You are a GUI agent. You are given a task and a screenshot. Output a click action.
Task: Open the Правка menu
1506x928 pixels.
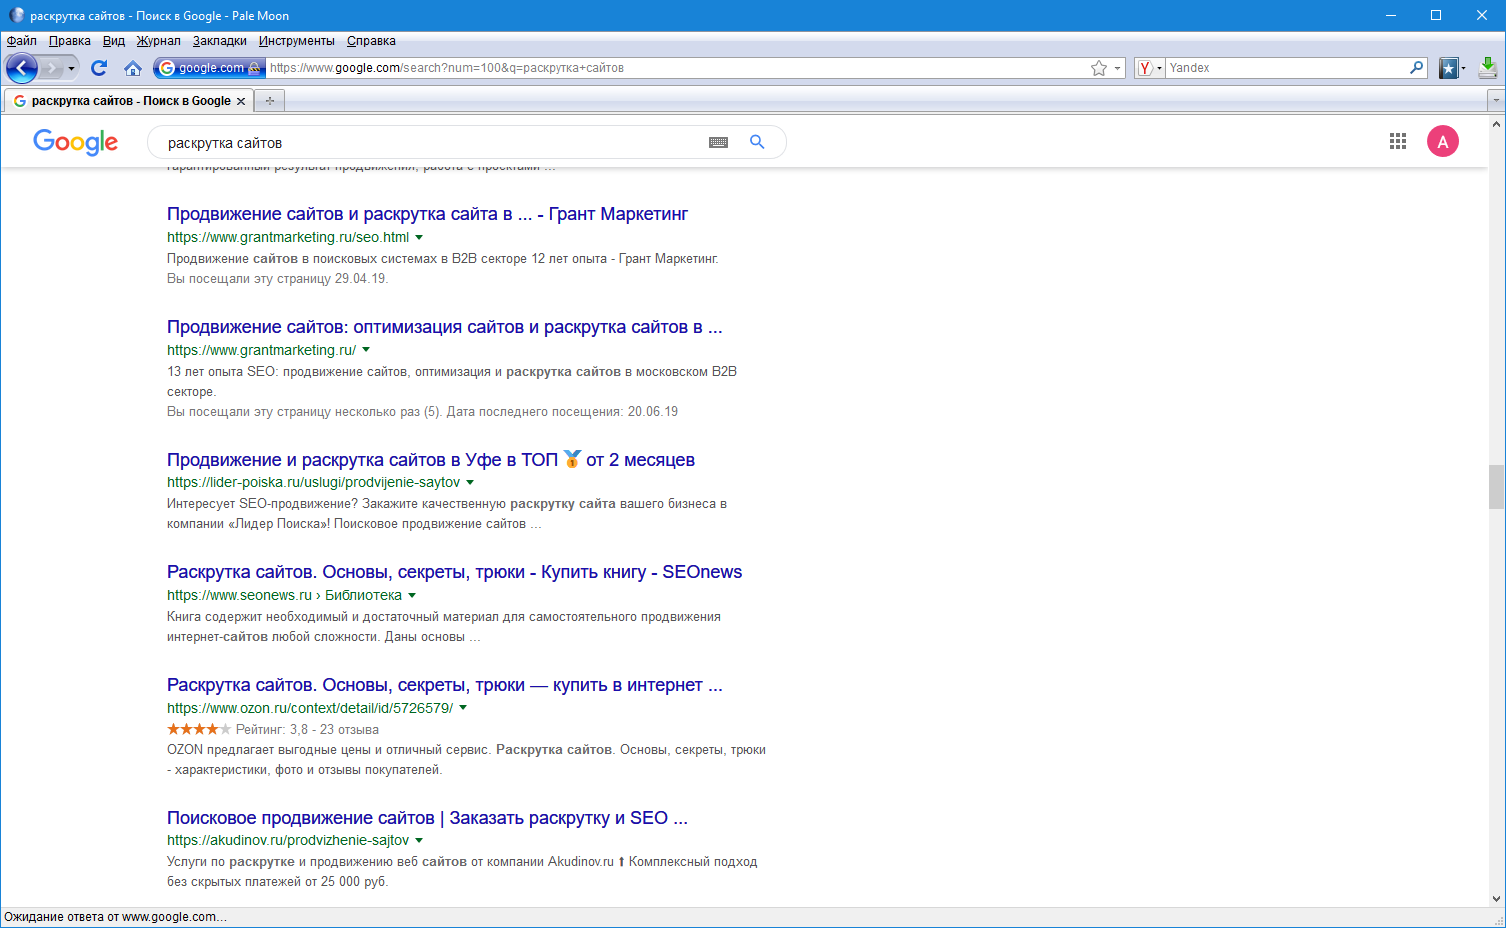pos(70,41)
